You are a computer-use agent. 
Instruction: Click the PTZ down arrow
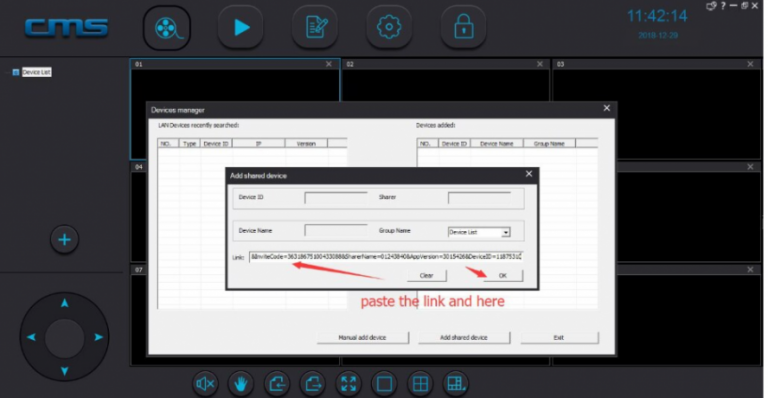[65, 371]
